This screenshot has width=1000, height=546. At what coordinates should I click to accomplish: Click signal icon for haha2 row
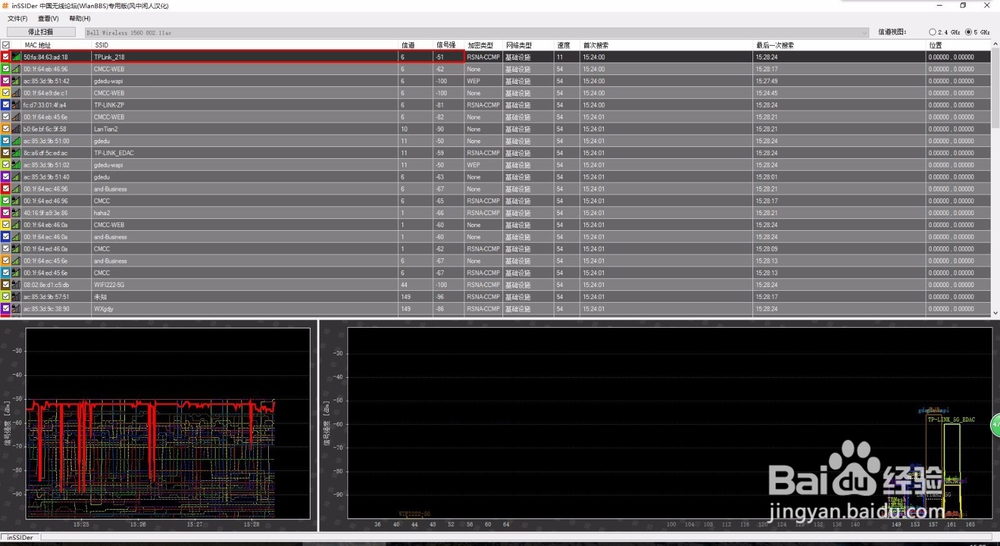(17, 213)
